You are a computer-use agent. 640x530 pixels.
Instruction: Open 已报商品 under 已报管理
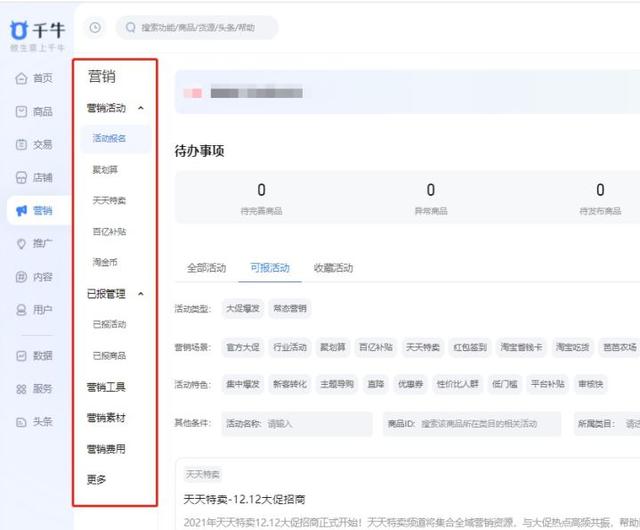click(109, 356)
